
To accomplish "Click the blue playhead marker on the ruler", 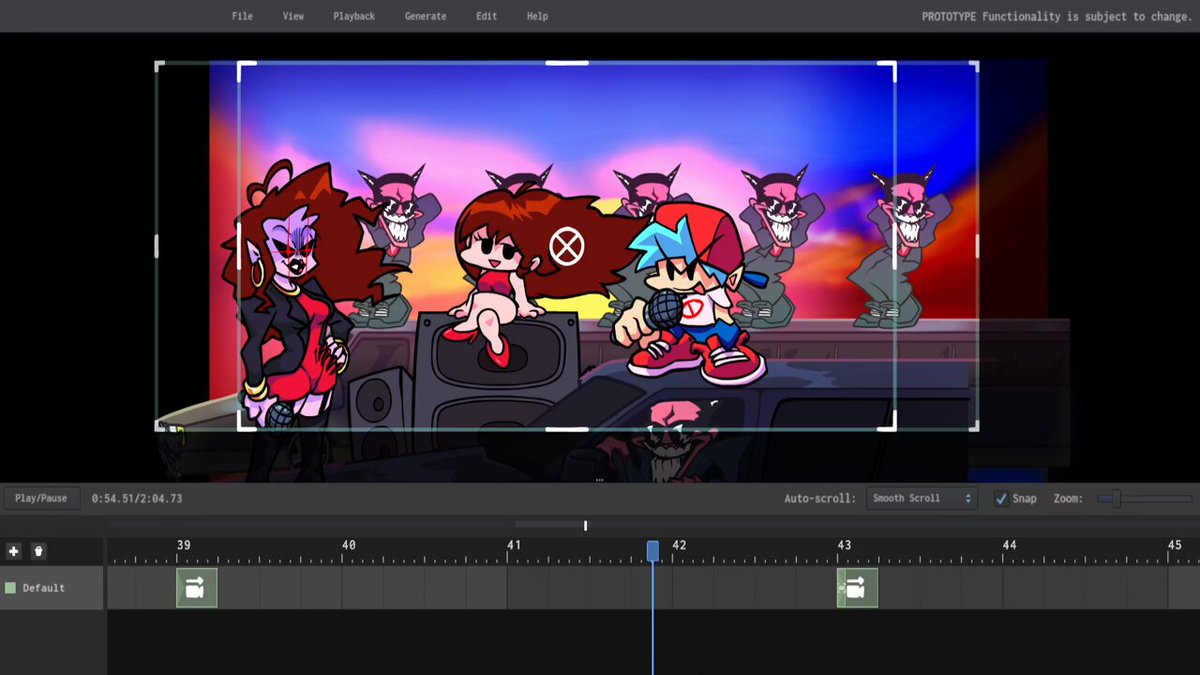I will (653, 551).
